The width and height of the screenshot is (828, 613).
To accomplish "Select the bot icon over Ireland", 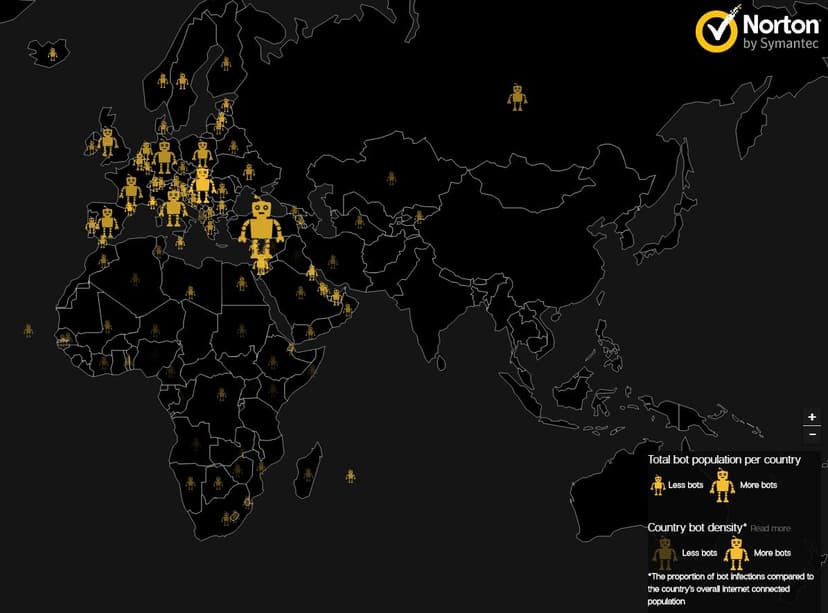I will (x=91, y=147).
